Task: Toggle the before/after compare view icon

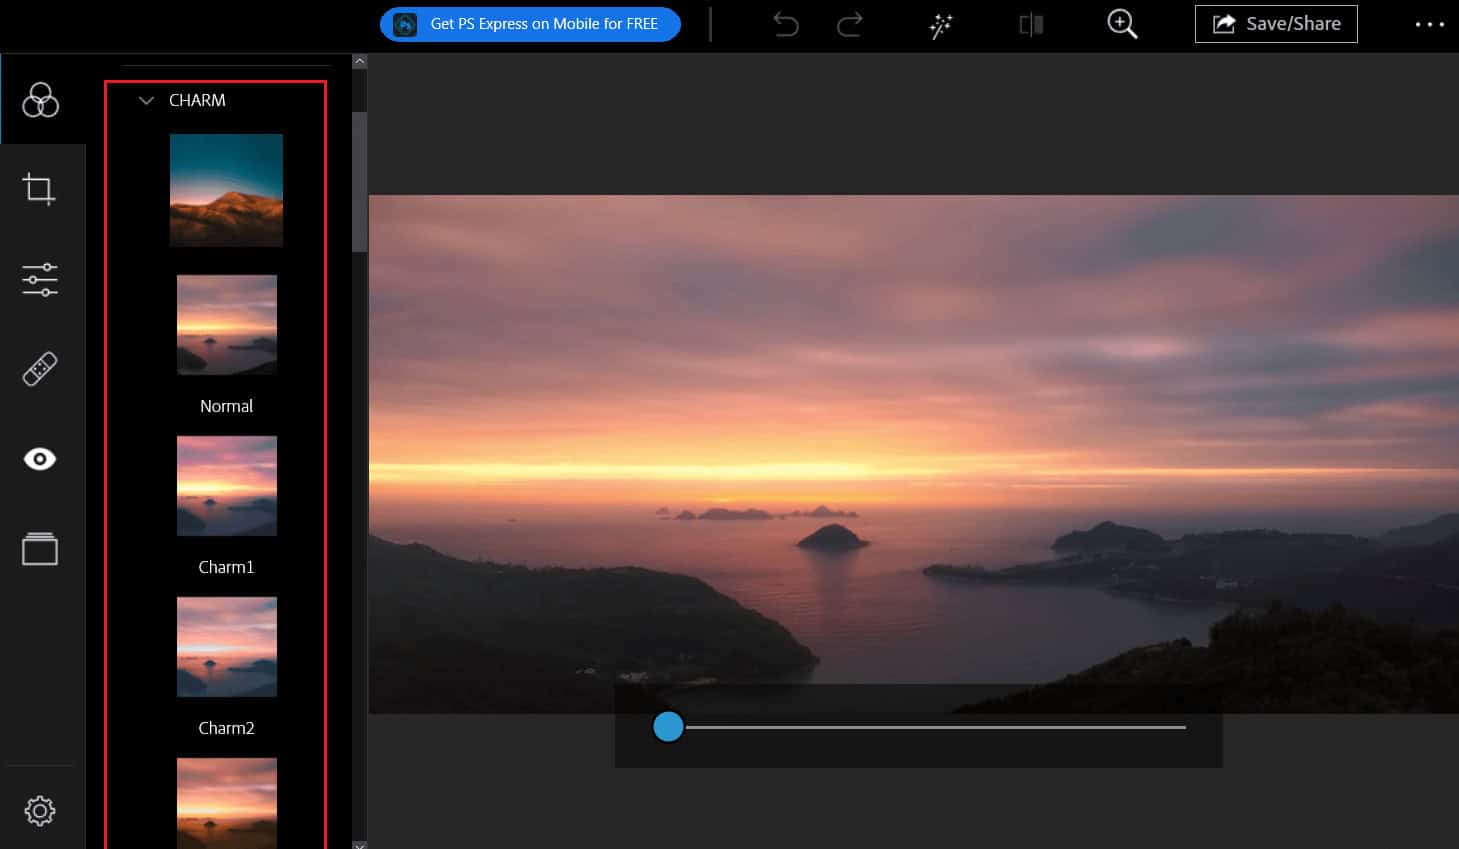Action: pyautogui.click(x=1031, y=24)
